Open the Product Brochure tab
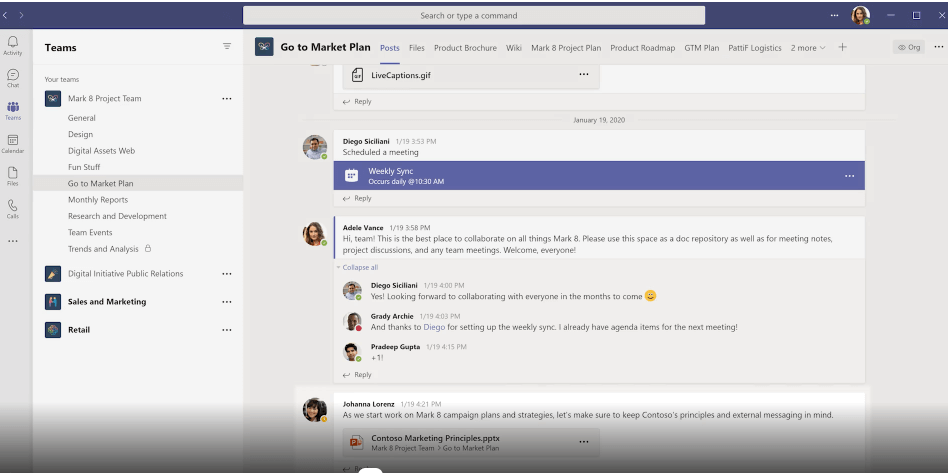Viewport: 948px width, 473px height. tap(465, 48)
